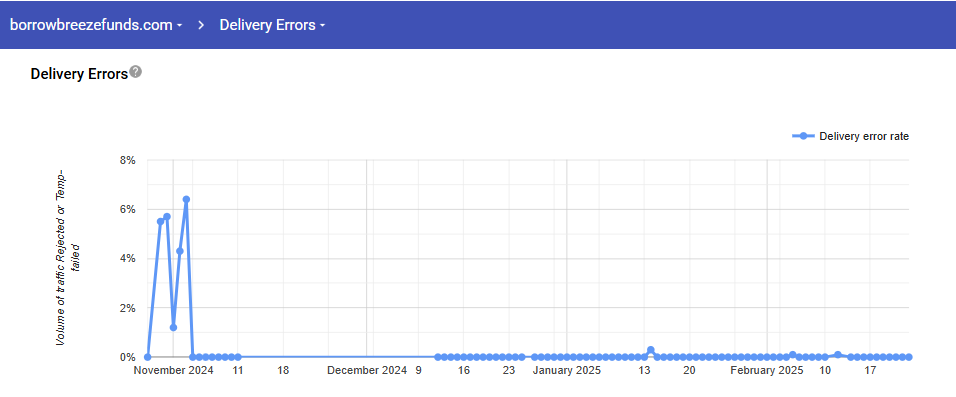Select the last data point on chart
956x397 pixels.
click(908, 357)
